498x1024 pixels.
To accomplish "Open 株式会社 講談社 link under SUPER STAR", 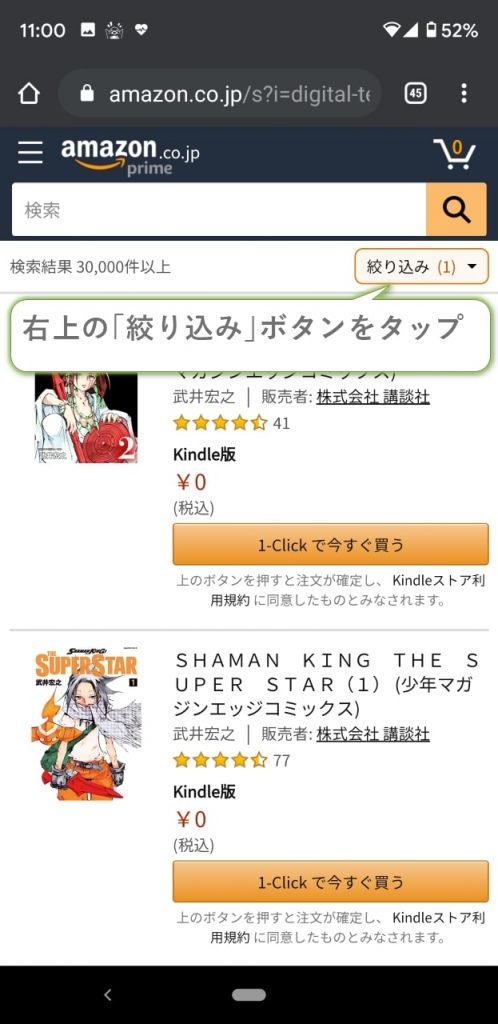I will 373,733.
